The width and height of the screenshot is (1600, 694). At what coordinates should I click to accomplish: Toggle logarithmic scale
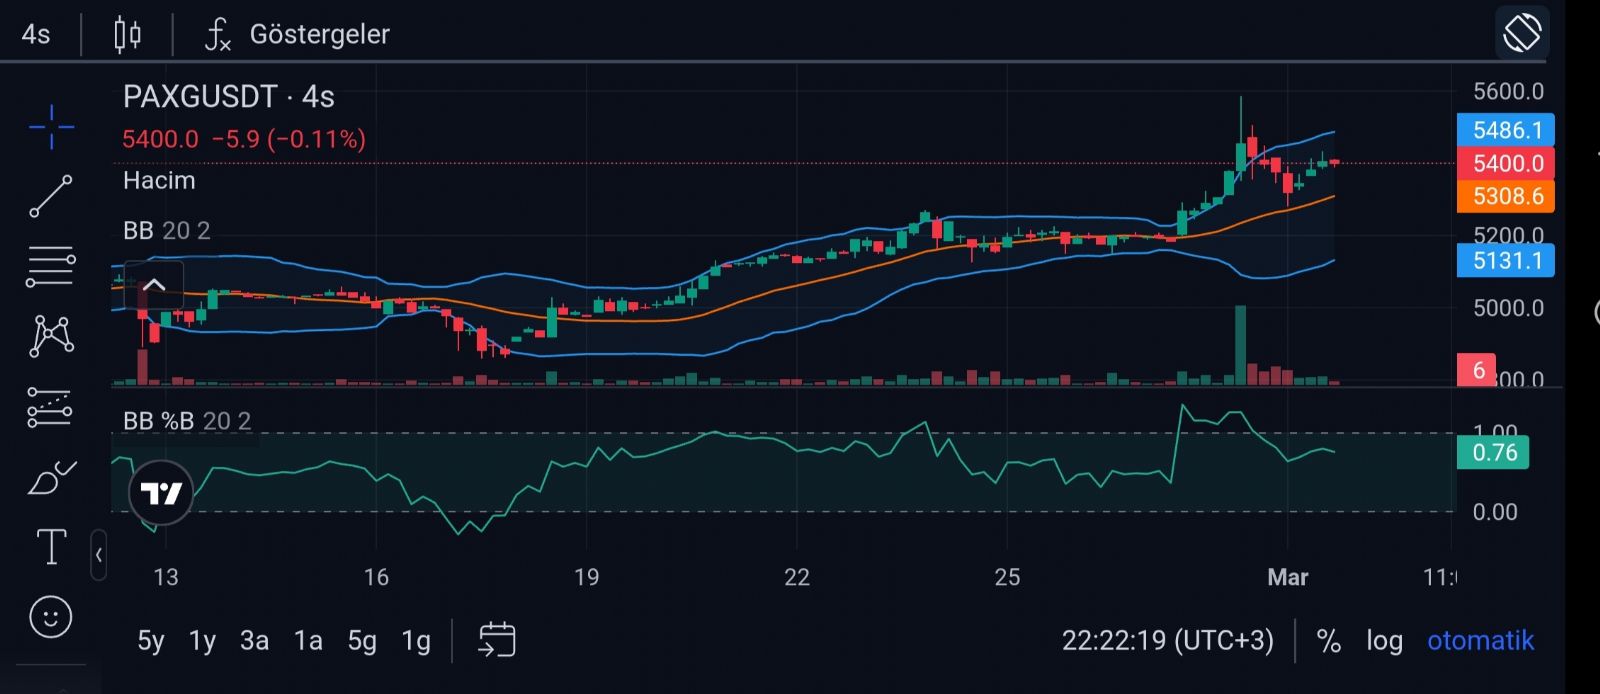click(x=1384, y=640)
